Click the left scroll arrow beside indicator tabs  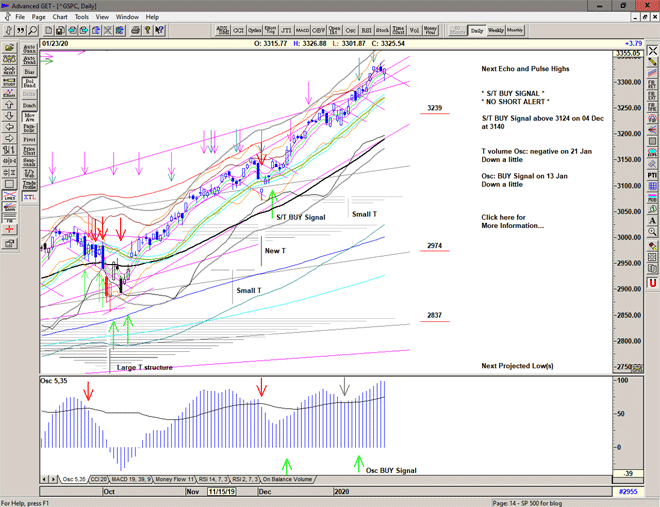coord(43,480)
